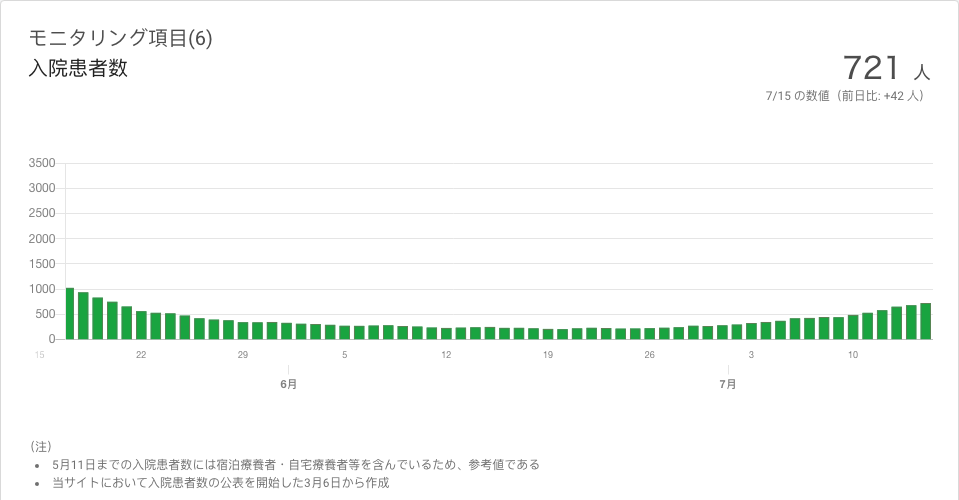Click the (注) notes heading
This screenshot has height=500, width=959.
[x=41, y=447]
